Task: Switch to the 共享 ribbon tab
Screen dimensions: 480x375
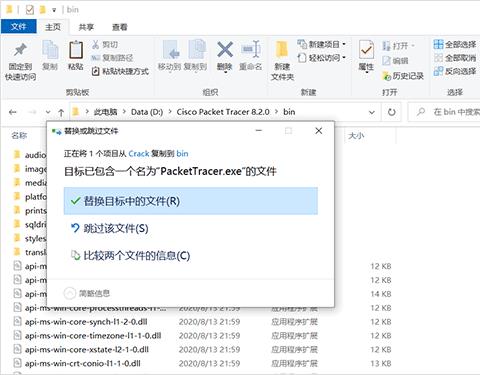Action: coord(86,27)
